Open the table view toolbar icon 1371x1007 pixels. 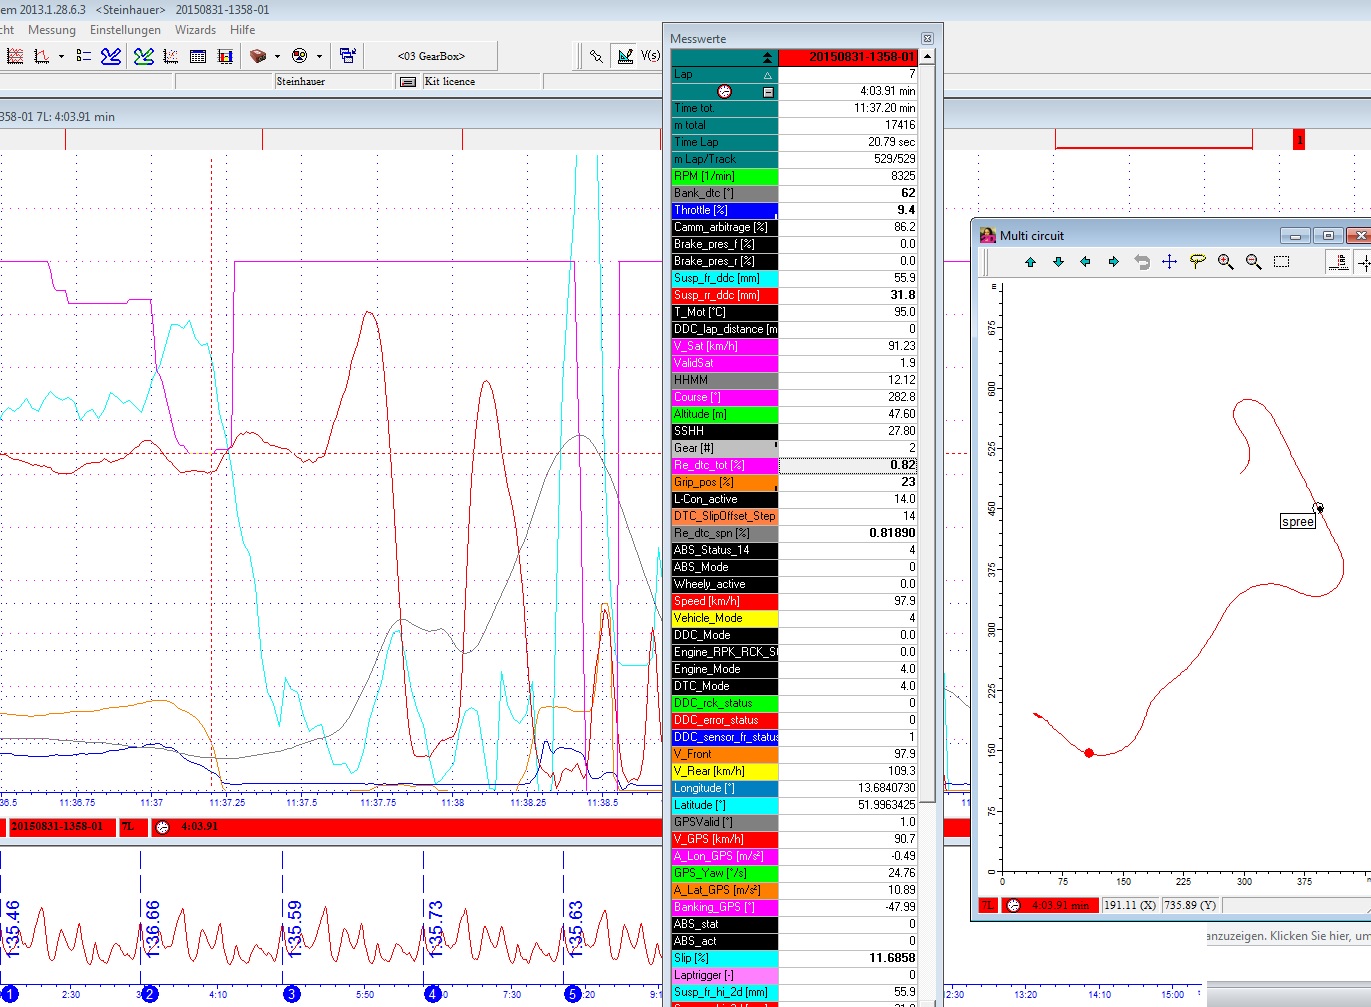(198, 56)
